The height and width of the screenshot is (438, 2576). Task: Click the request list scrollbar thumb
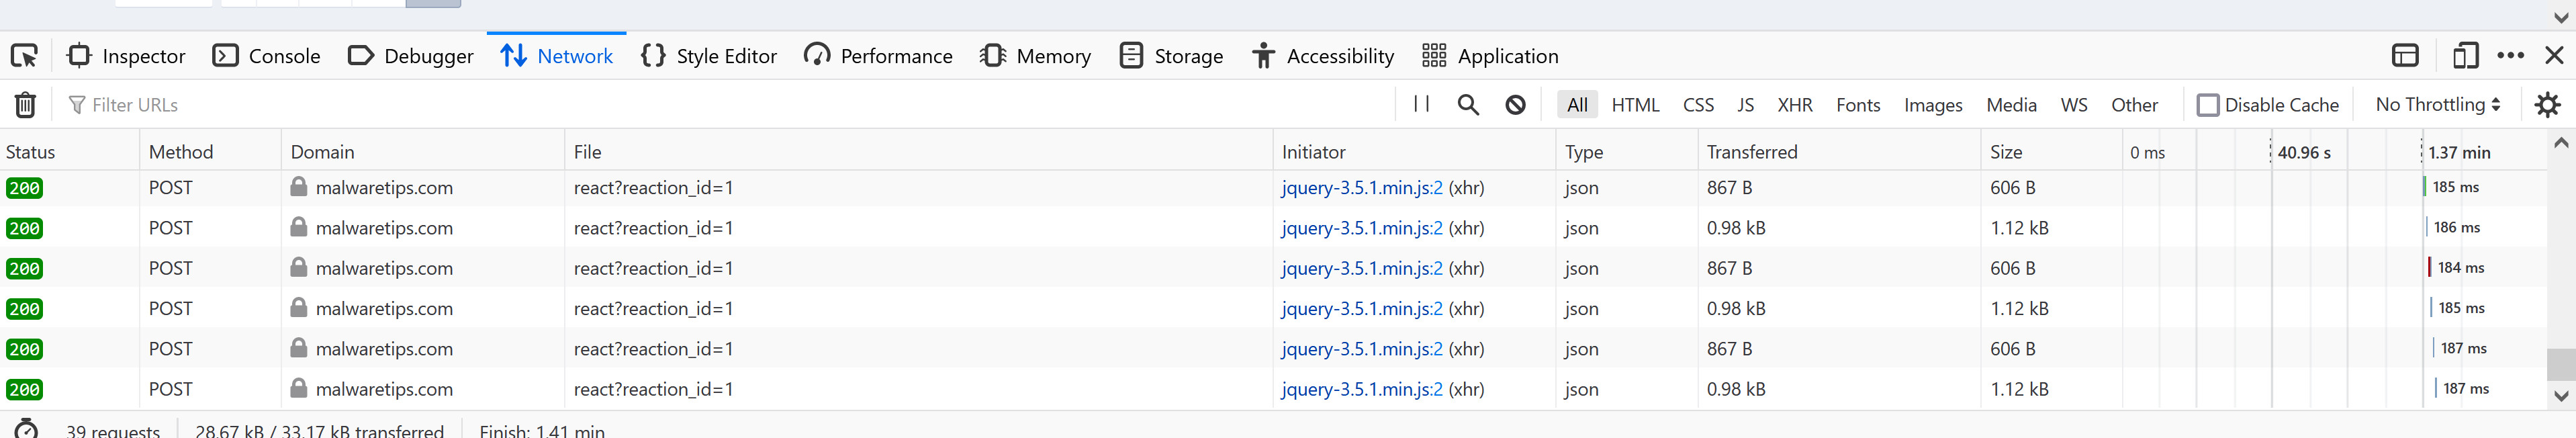2561,364
